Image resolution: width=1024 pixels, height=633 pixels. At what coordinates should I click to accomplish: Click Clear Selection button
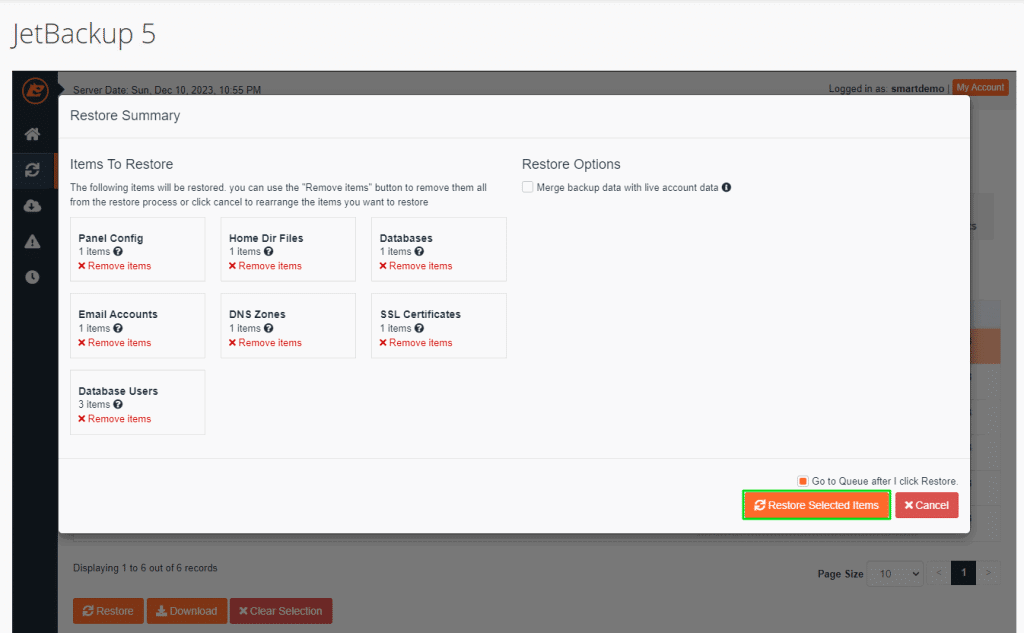(281, 611)
